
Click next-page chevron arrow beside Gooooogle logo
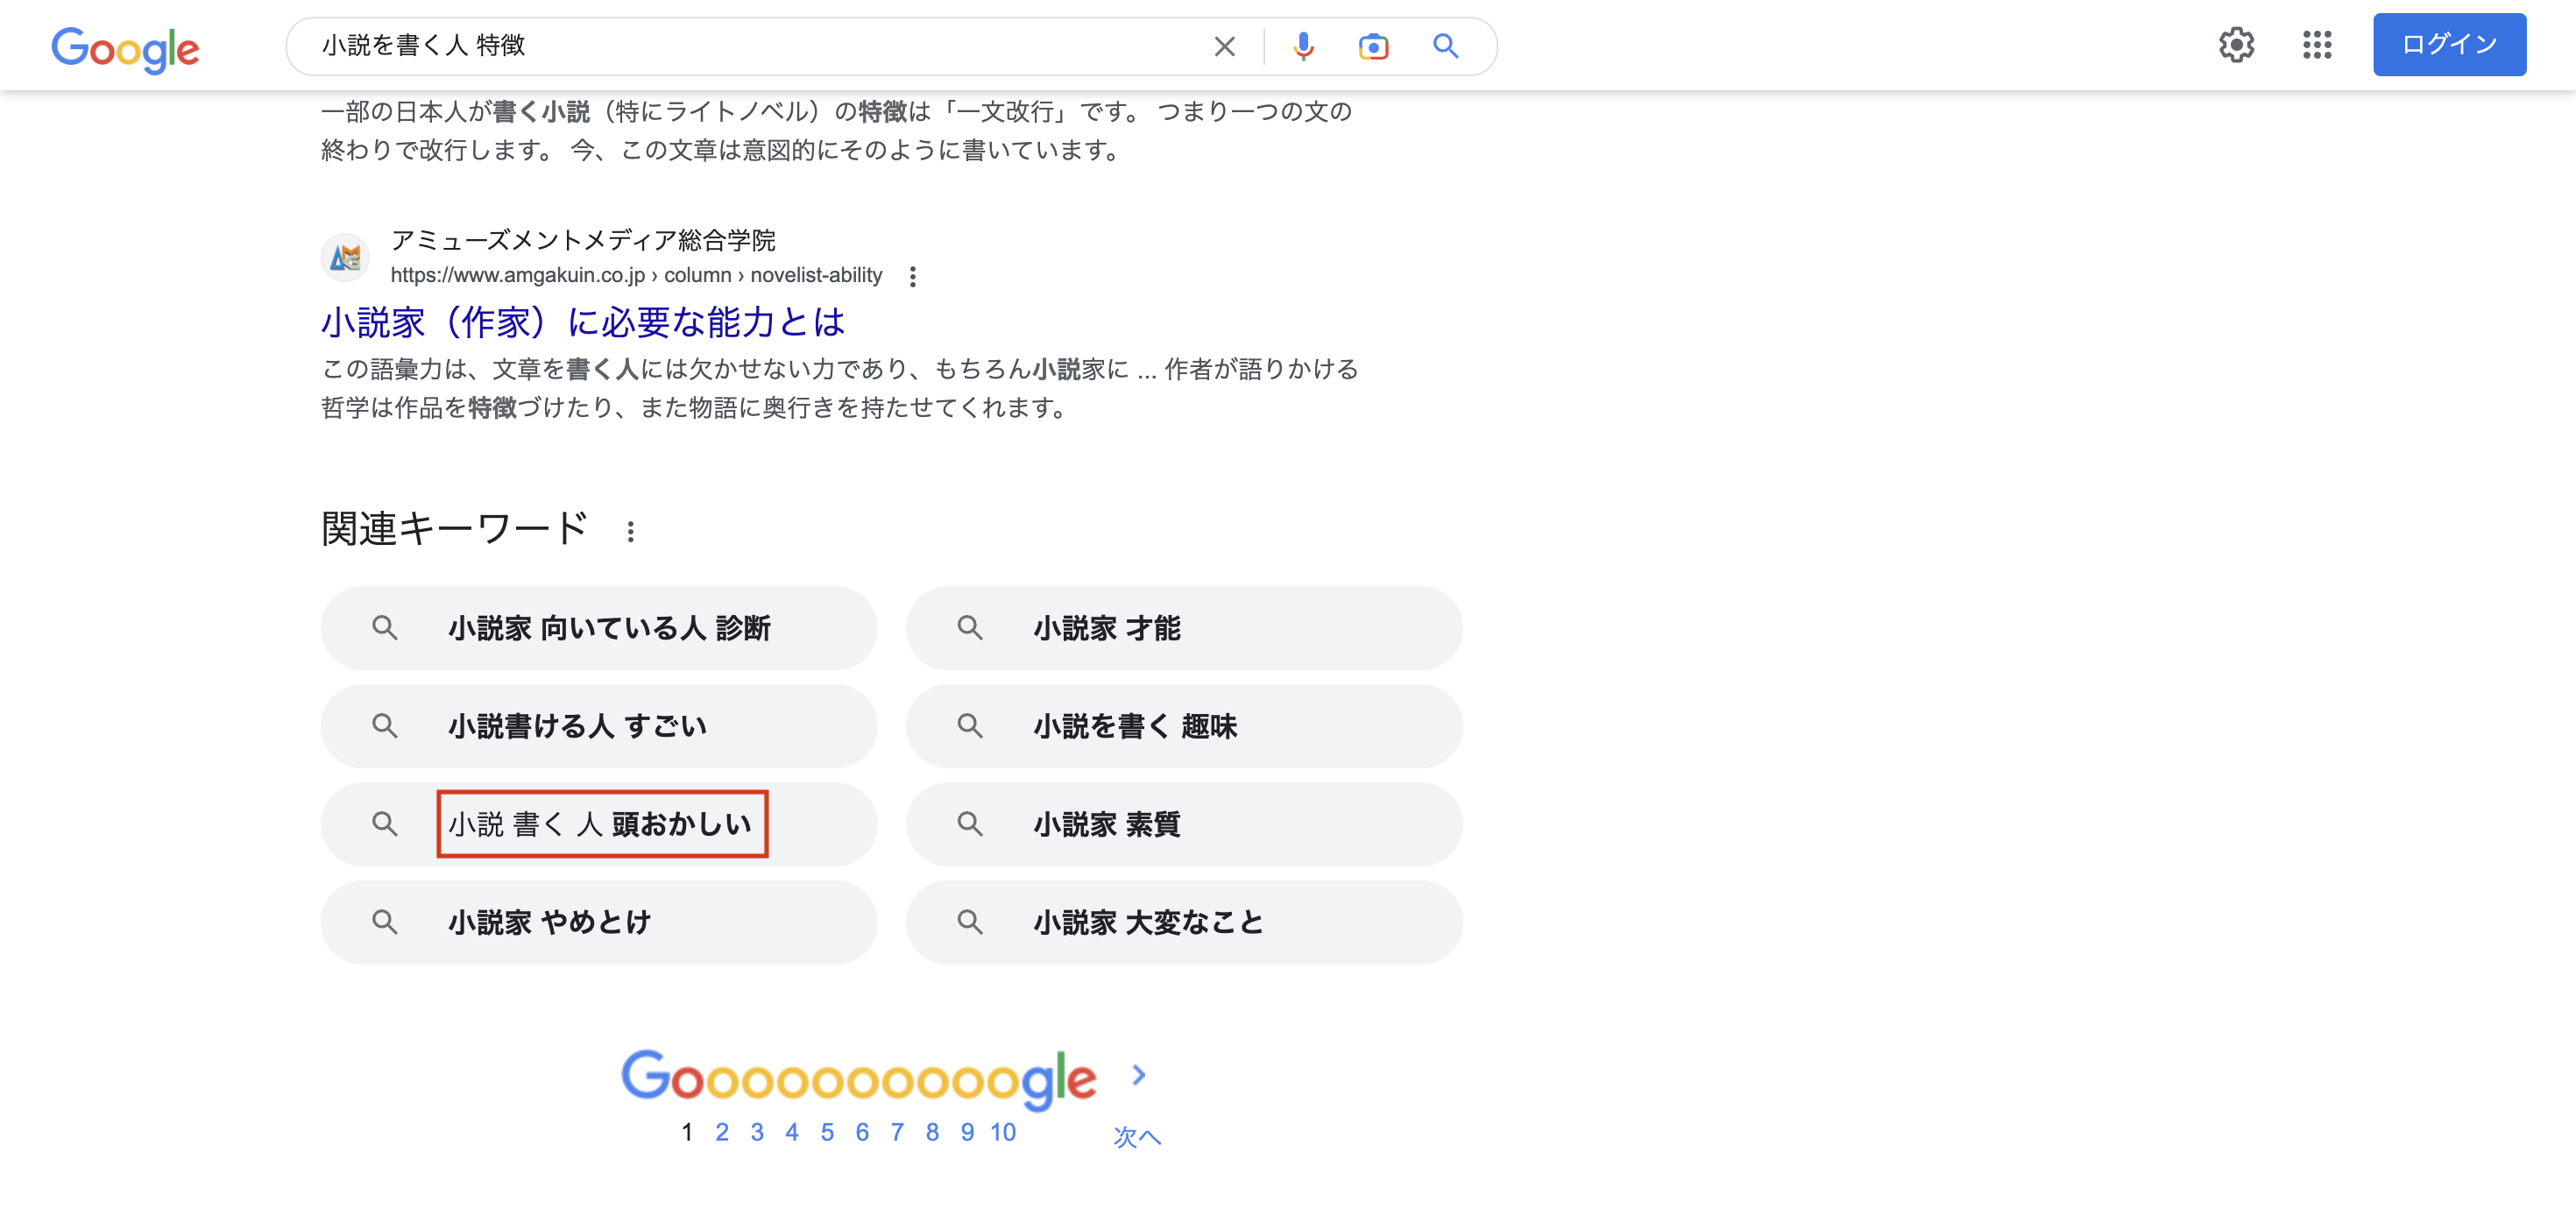1138,1075
